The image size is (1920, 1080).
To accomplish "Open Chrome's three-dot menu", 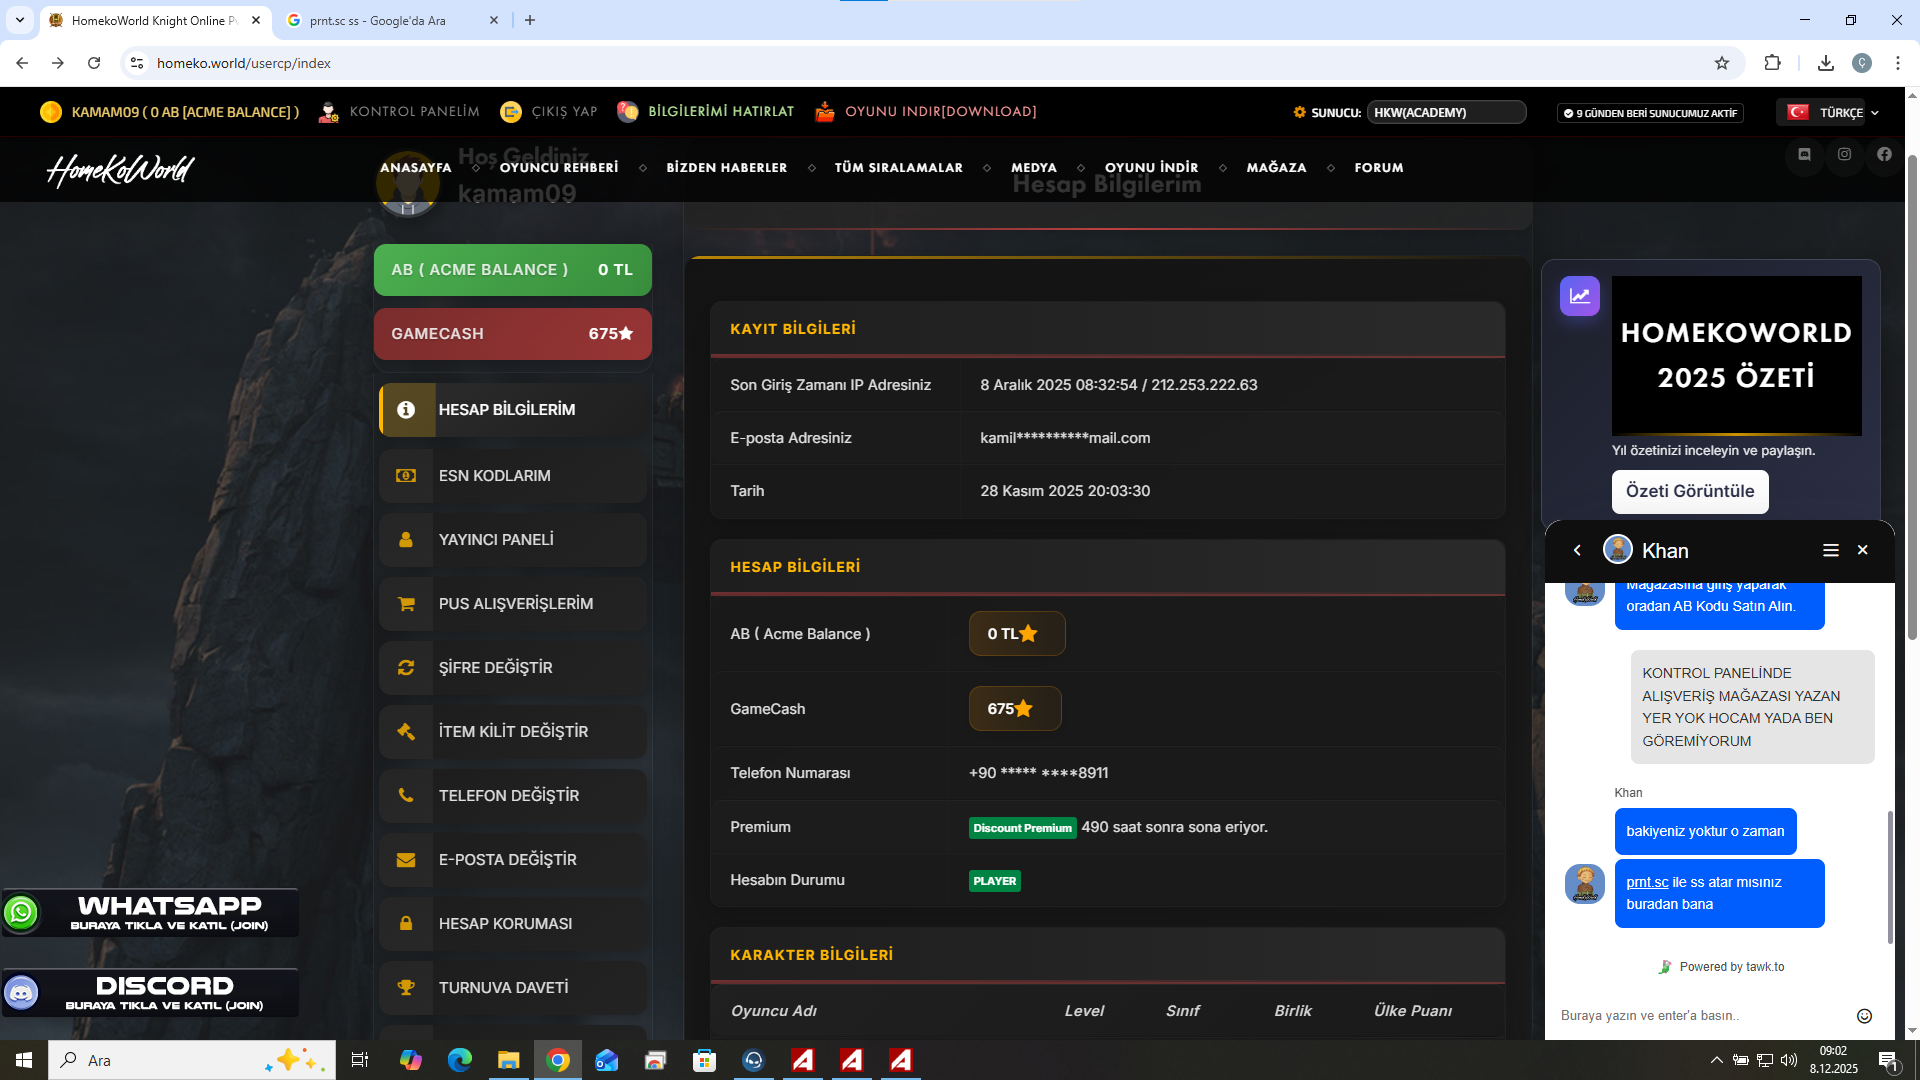I will (1898, 63).
